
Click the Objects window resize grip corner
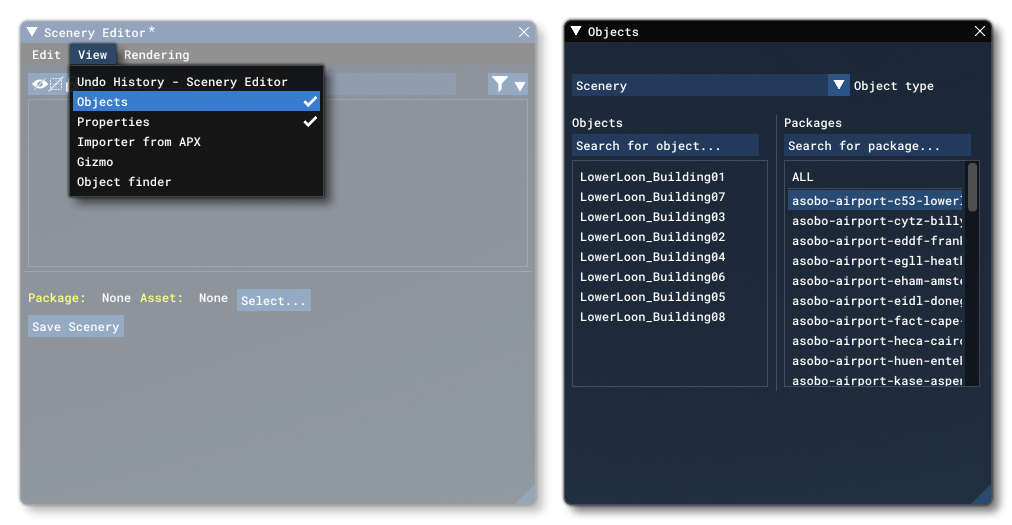click(983, 496)
